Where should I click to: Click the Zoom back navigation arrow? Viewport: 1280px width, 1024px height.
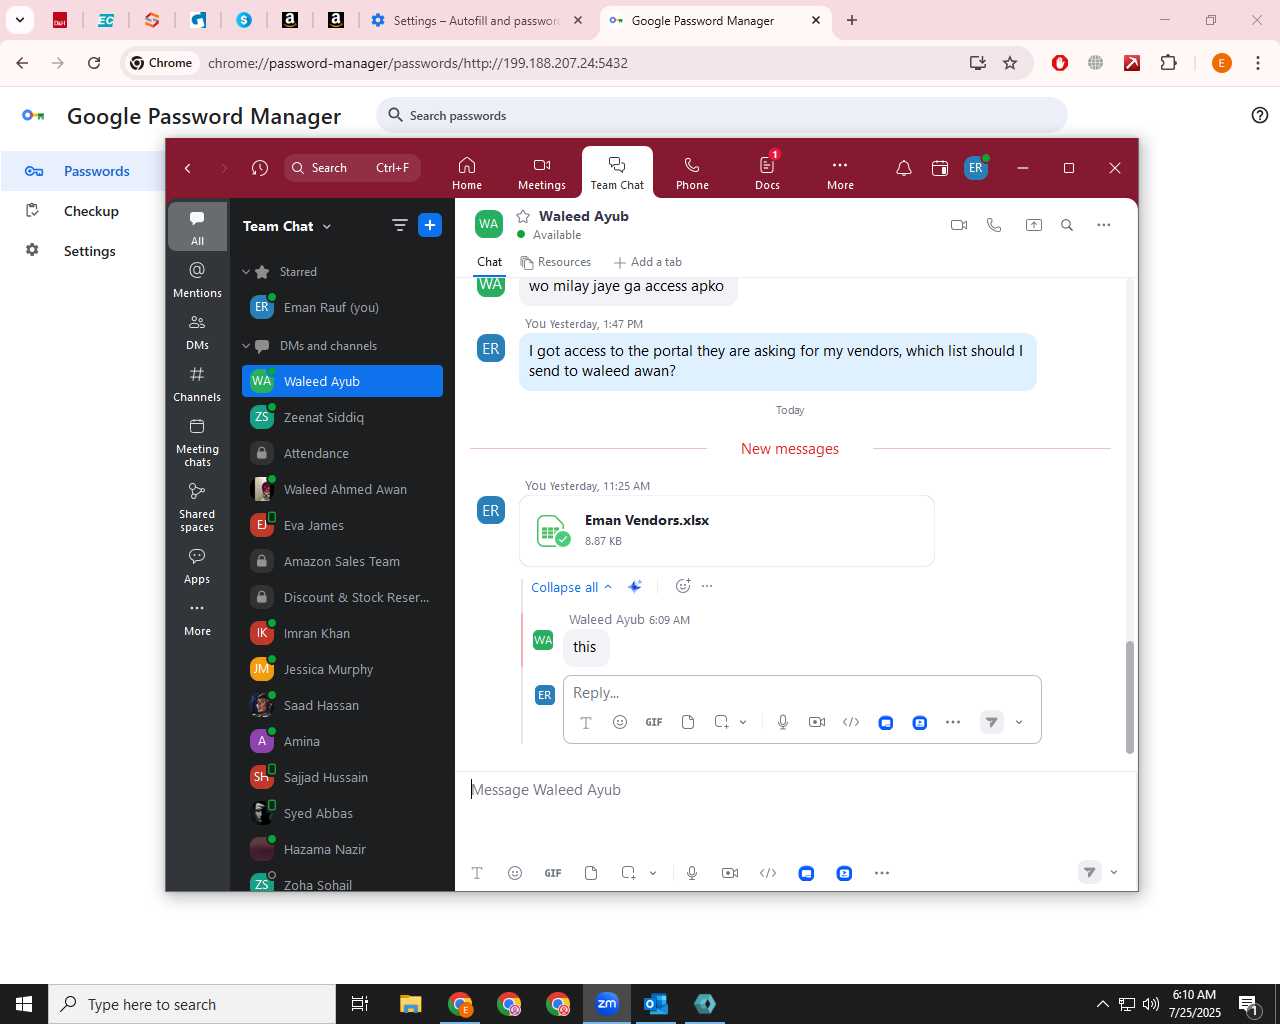[x=188, y=168]
